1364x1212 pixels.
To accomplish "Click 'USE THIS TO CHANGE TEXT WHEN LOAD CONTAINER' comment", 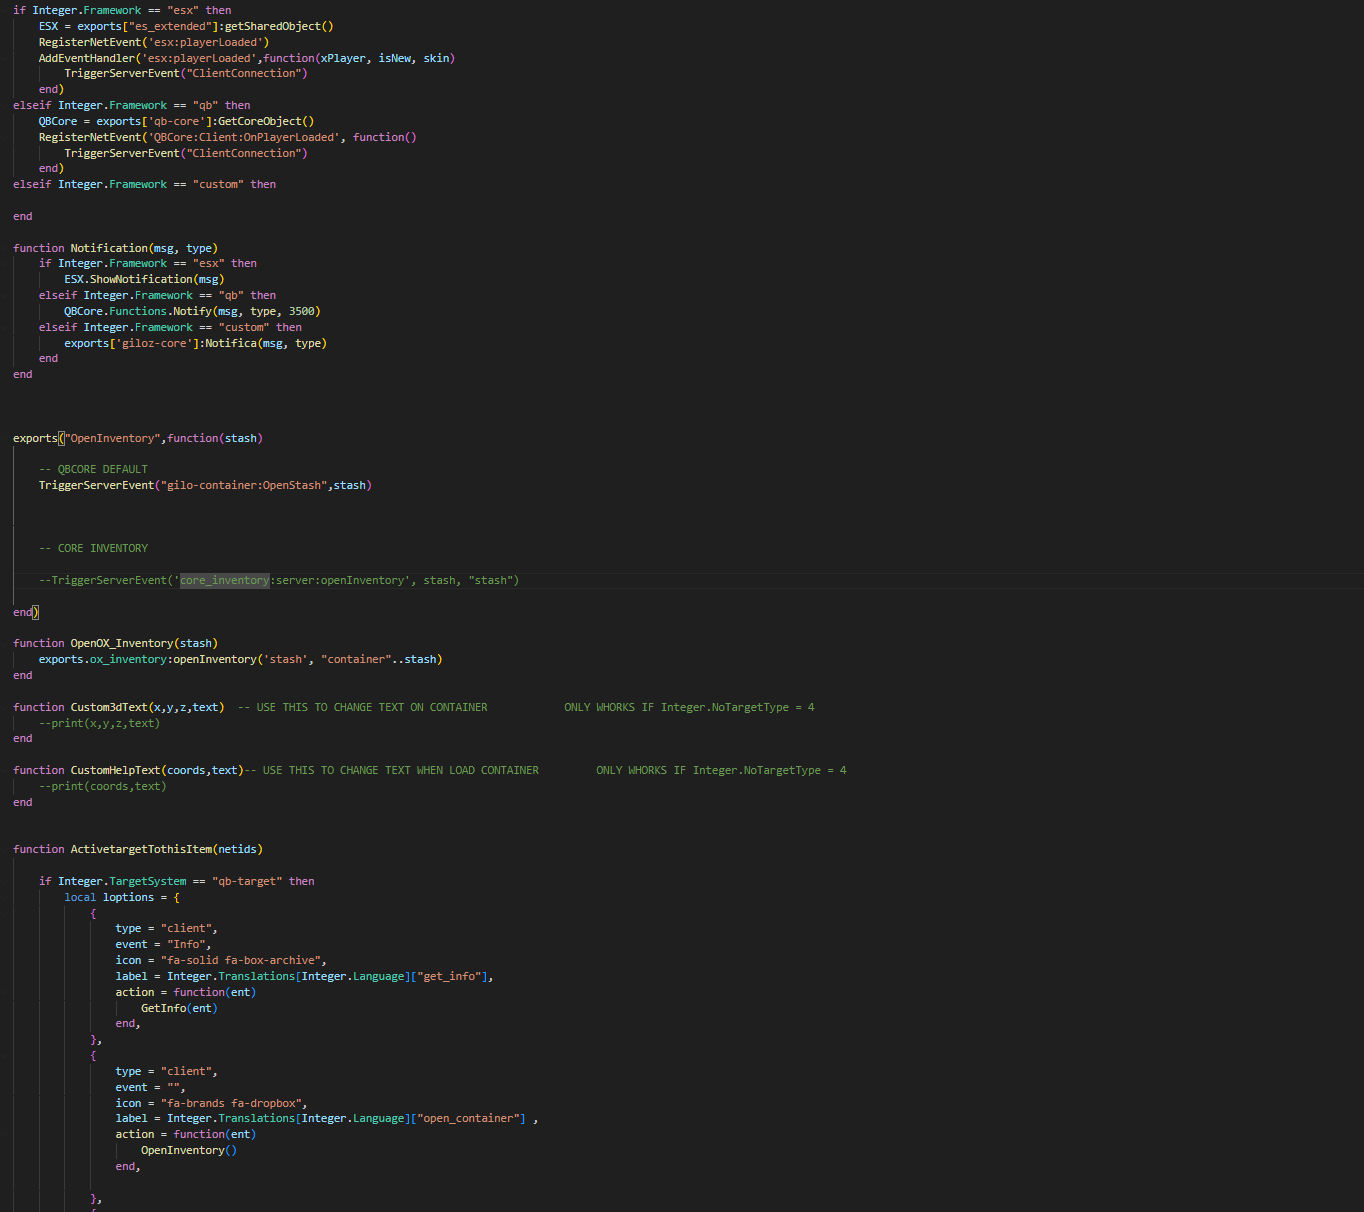I will click(401, 770).
